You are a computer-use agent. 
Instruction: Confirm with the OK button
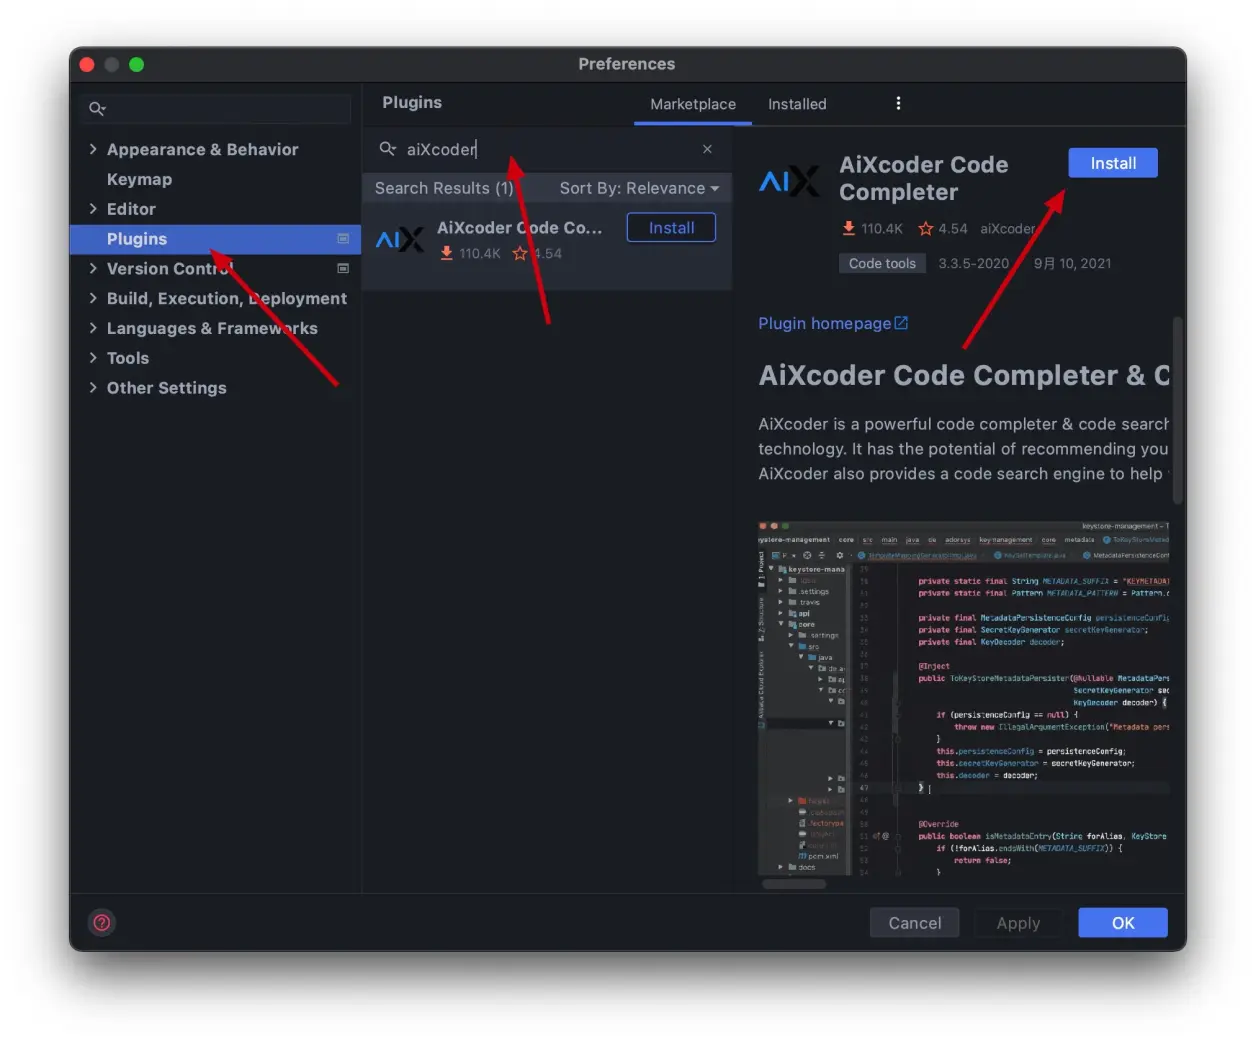tap(1123, 923)
